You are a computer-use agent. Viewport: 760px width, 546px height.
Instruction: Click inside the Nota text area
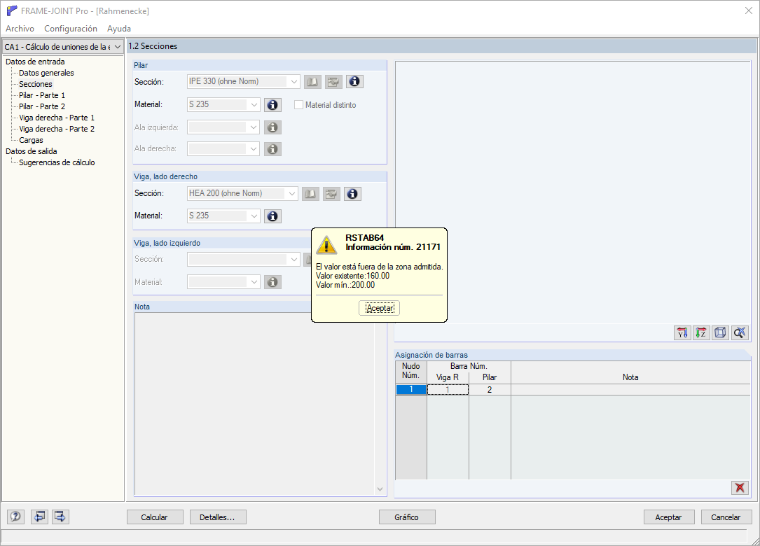coord(254,403)
